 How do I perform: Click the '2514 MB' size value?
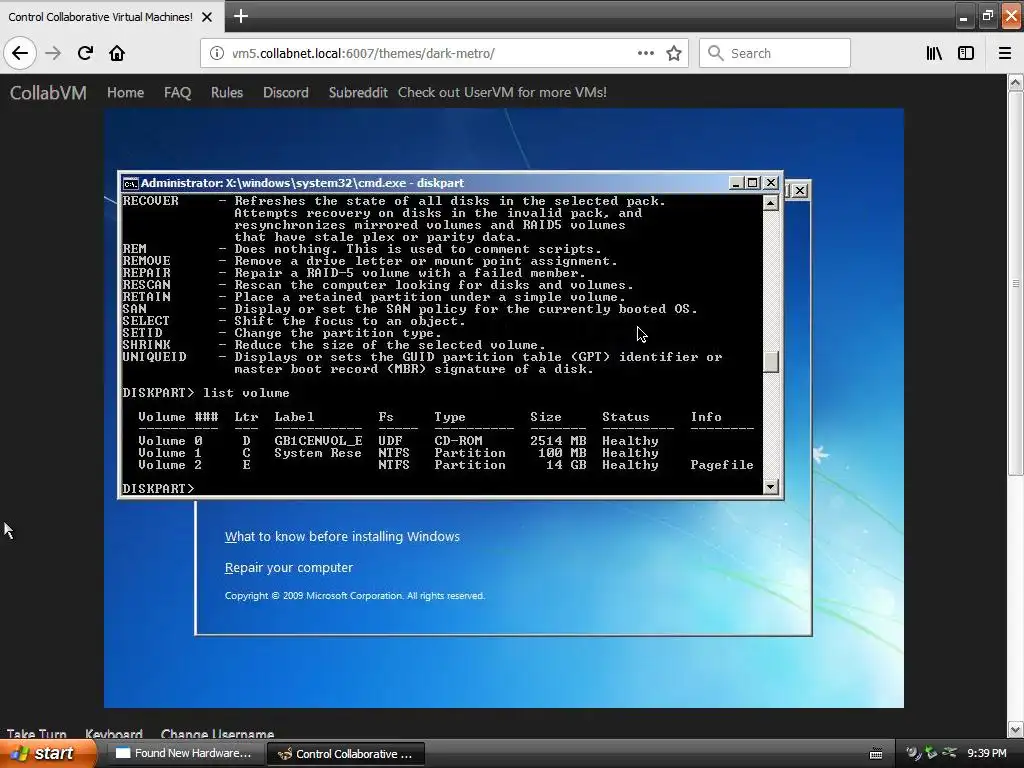558,441
